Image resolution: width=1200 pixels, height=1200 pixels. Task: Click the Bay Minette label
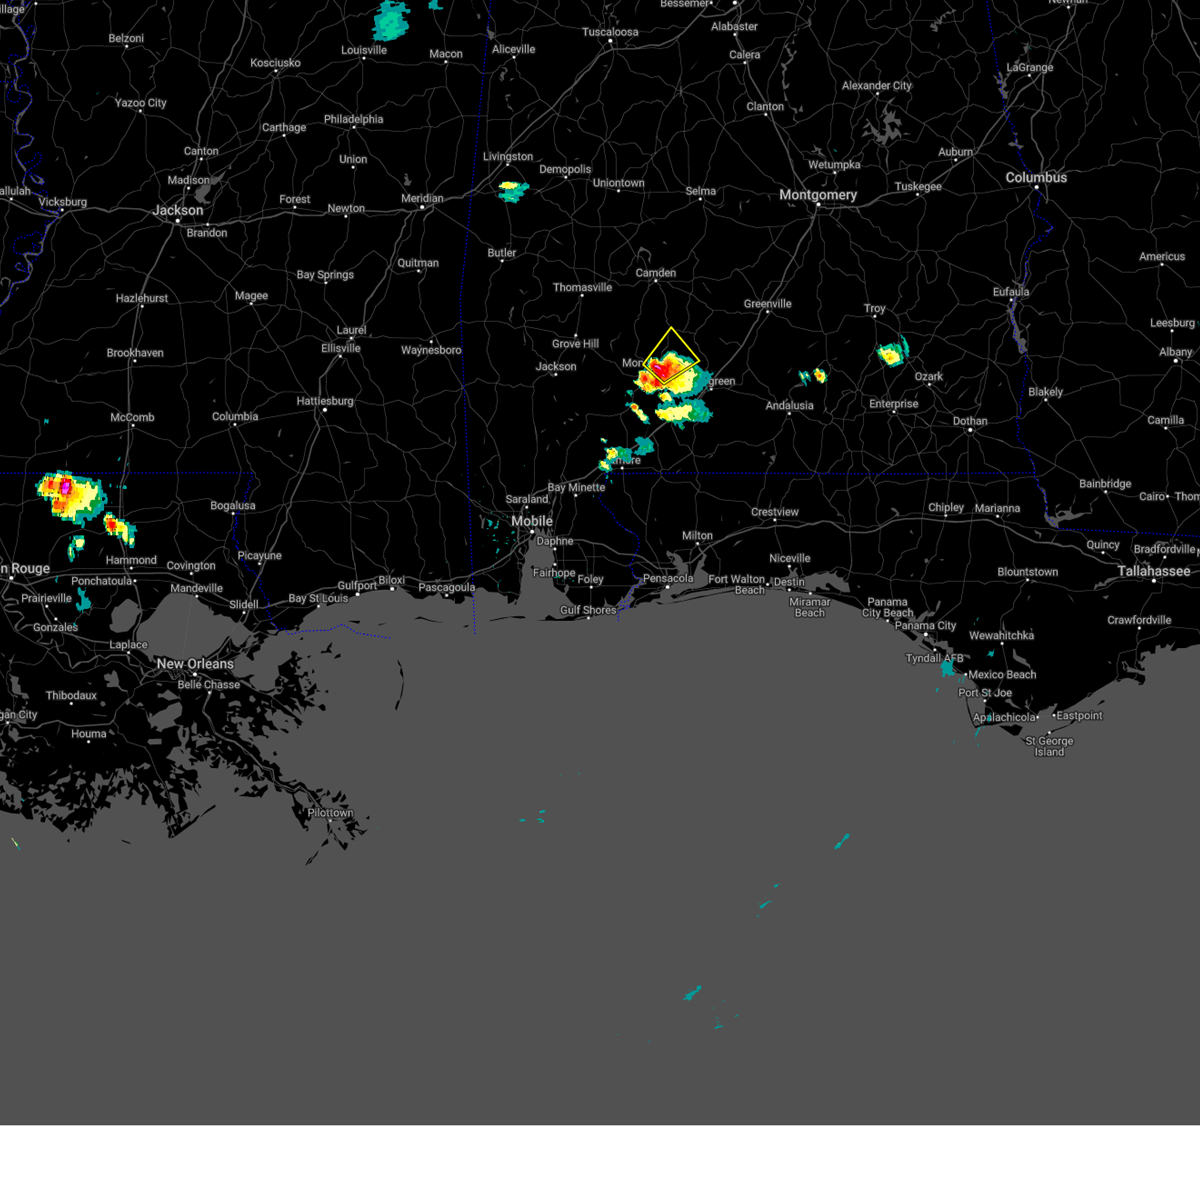coord(576,487)
